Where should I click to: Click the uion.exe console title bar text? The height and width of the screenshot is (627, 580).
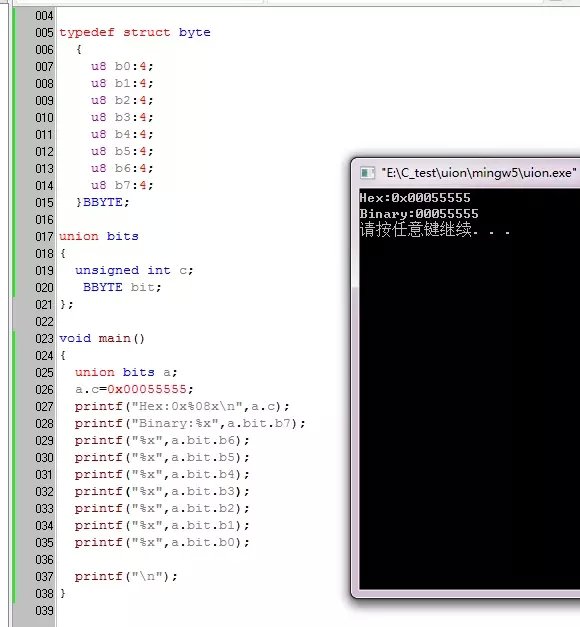pos(478,173)
